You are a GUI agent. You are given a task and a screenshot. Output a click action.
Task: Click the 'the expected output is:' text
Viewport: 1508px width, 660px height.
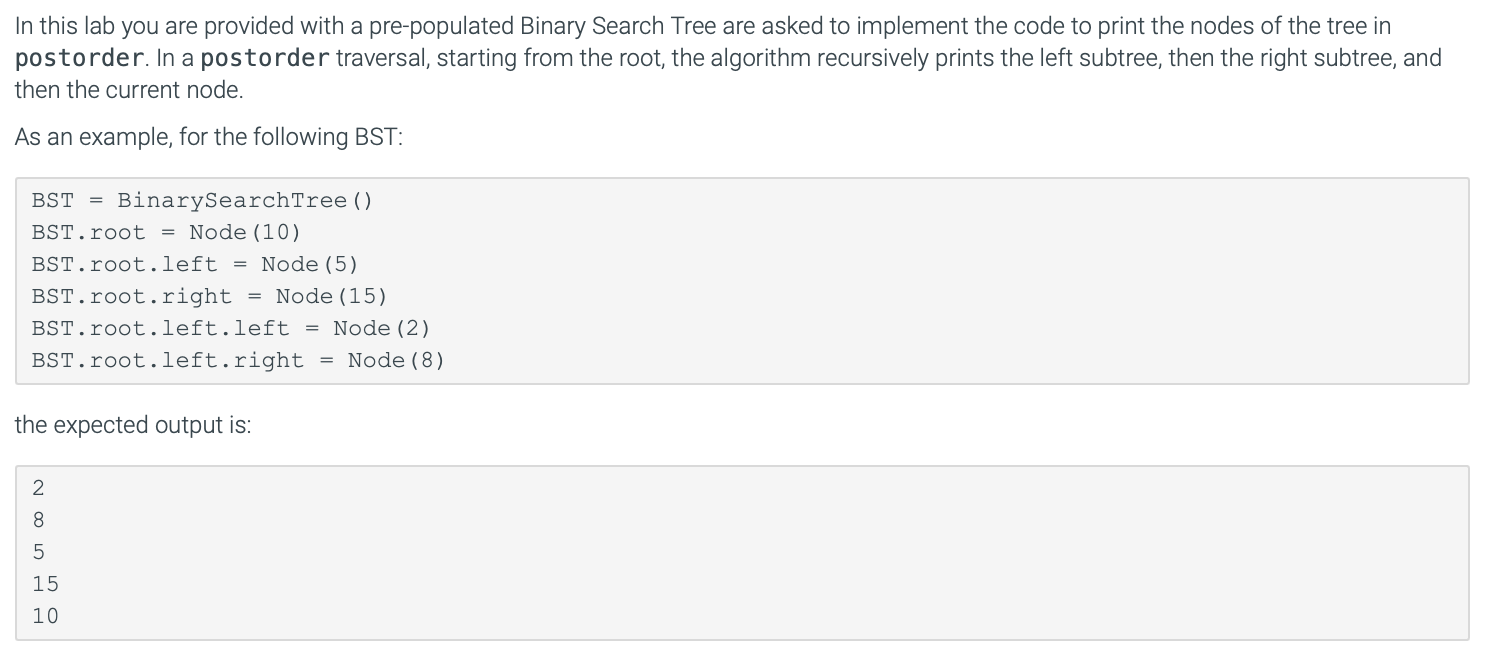click(132, 425)
